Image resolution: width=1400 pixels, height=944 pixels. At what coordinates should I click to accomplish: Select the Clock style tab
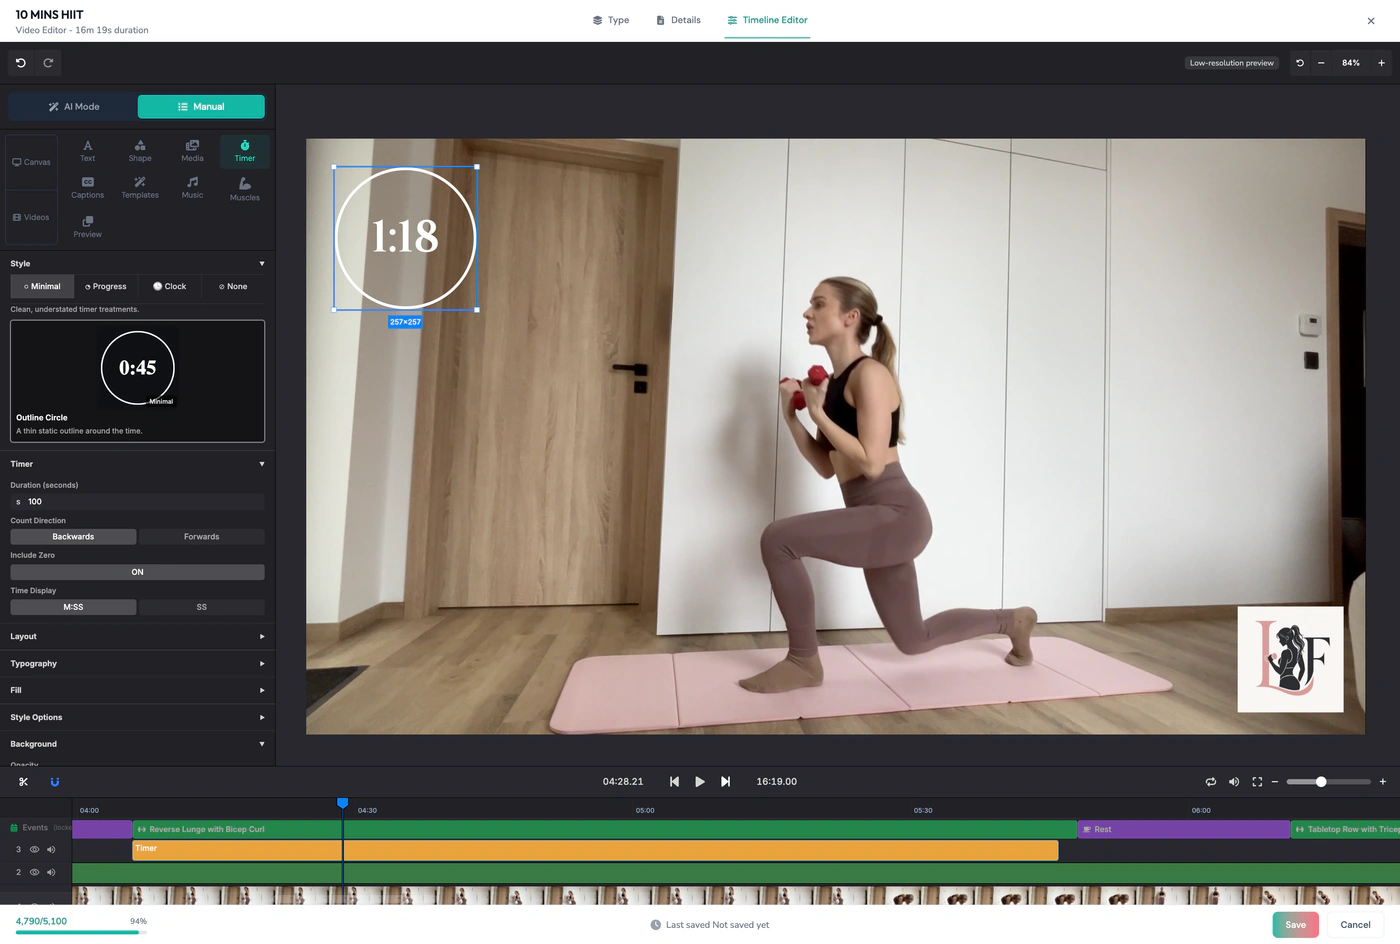pos(169,287)
